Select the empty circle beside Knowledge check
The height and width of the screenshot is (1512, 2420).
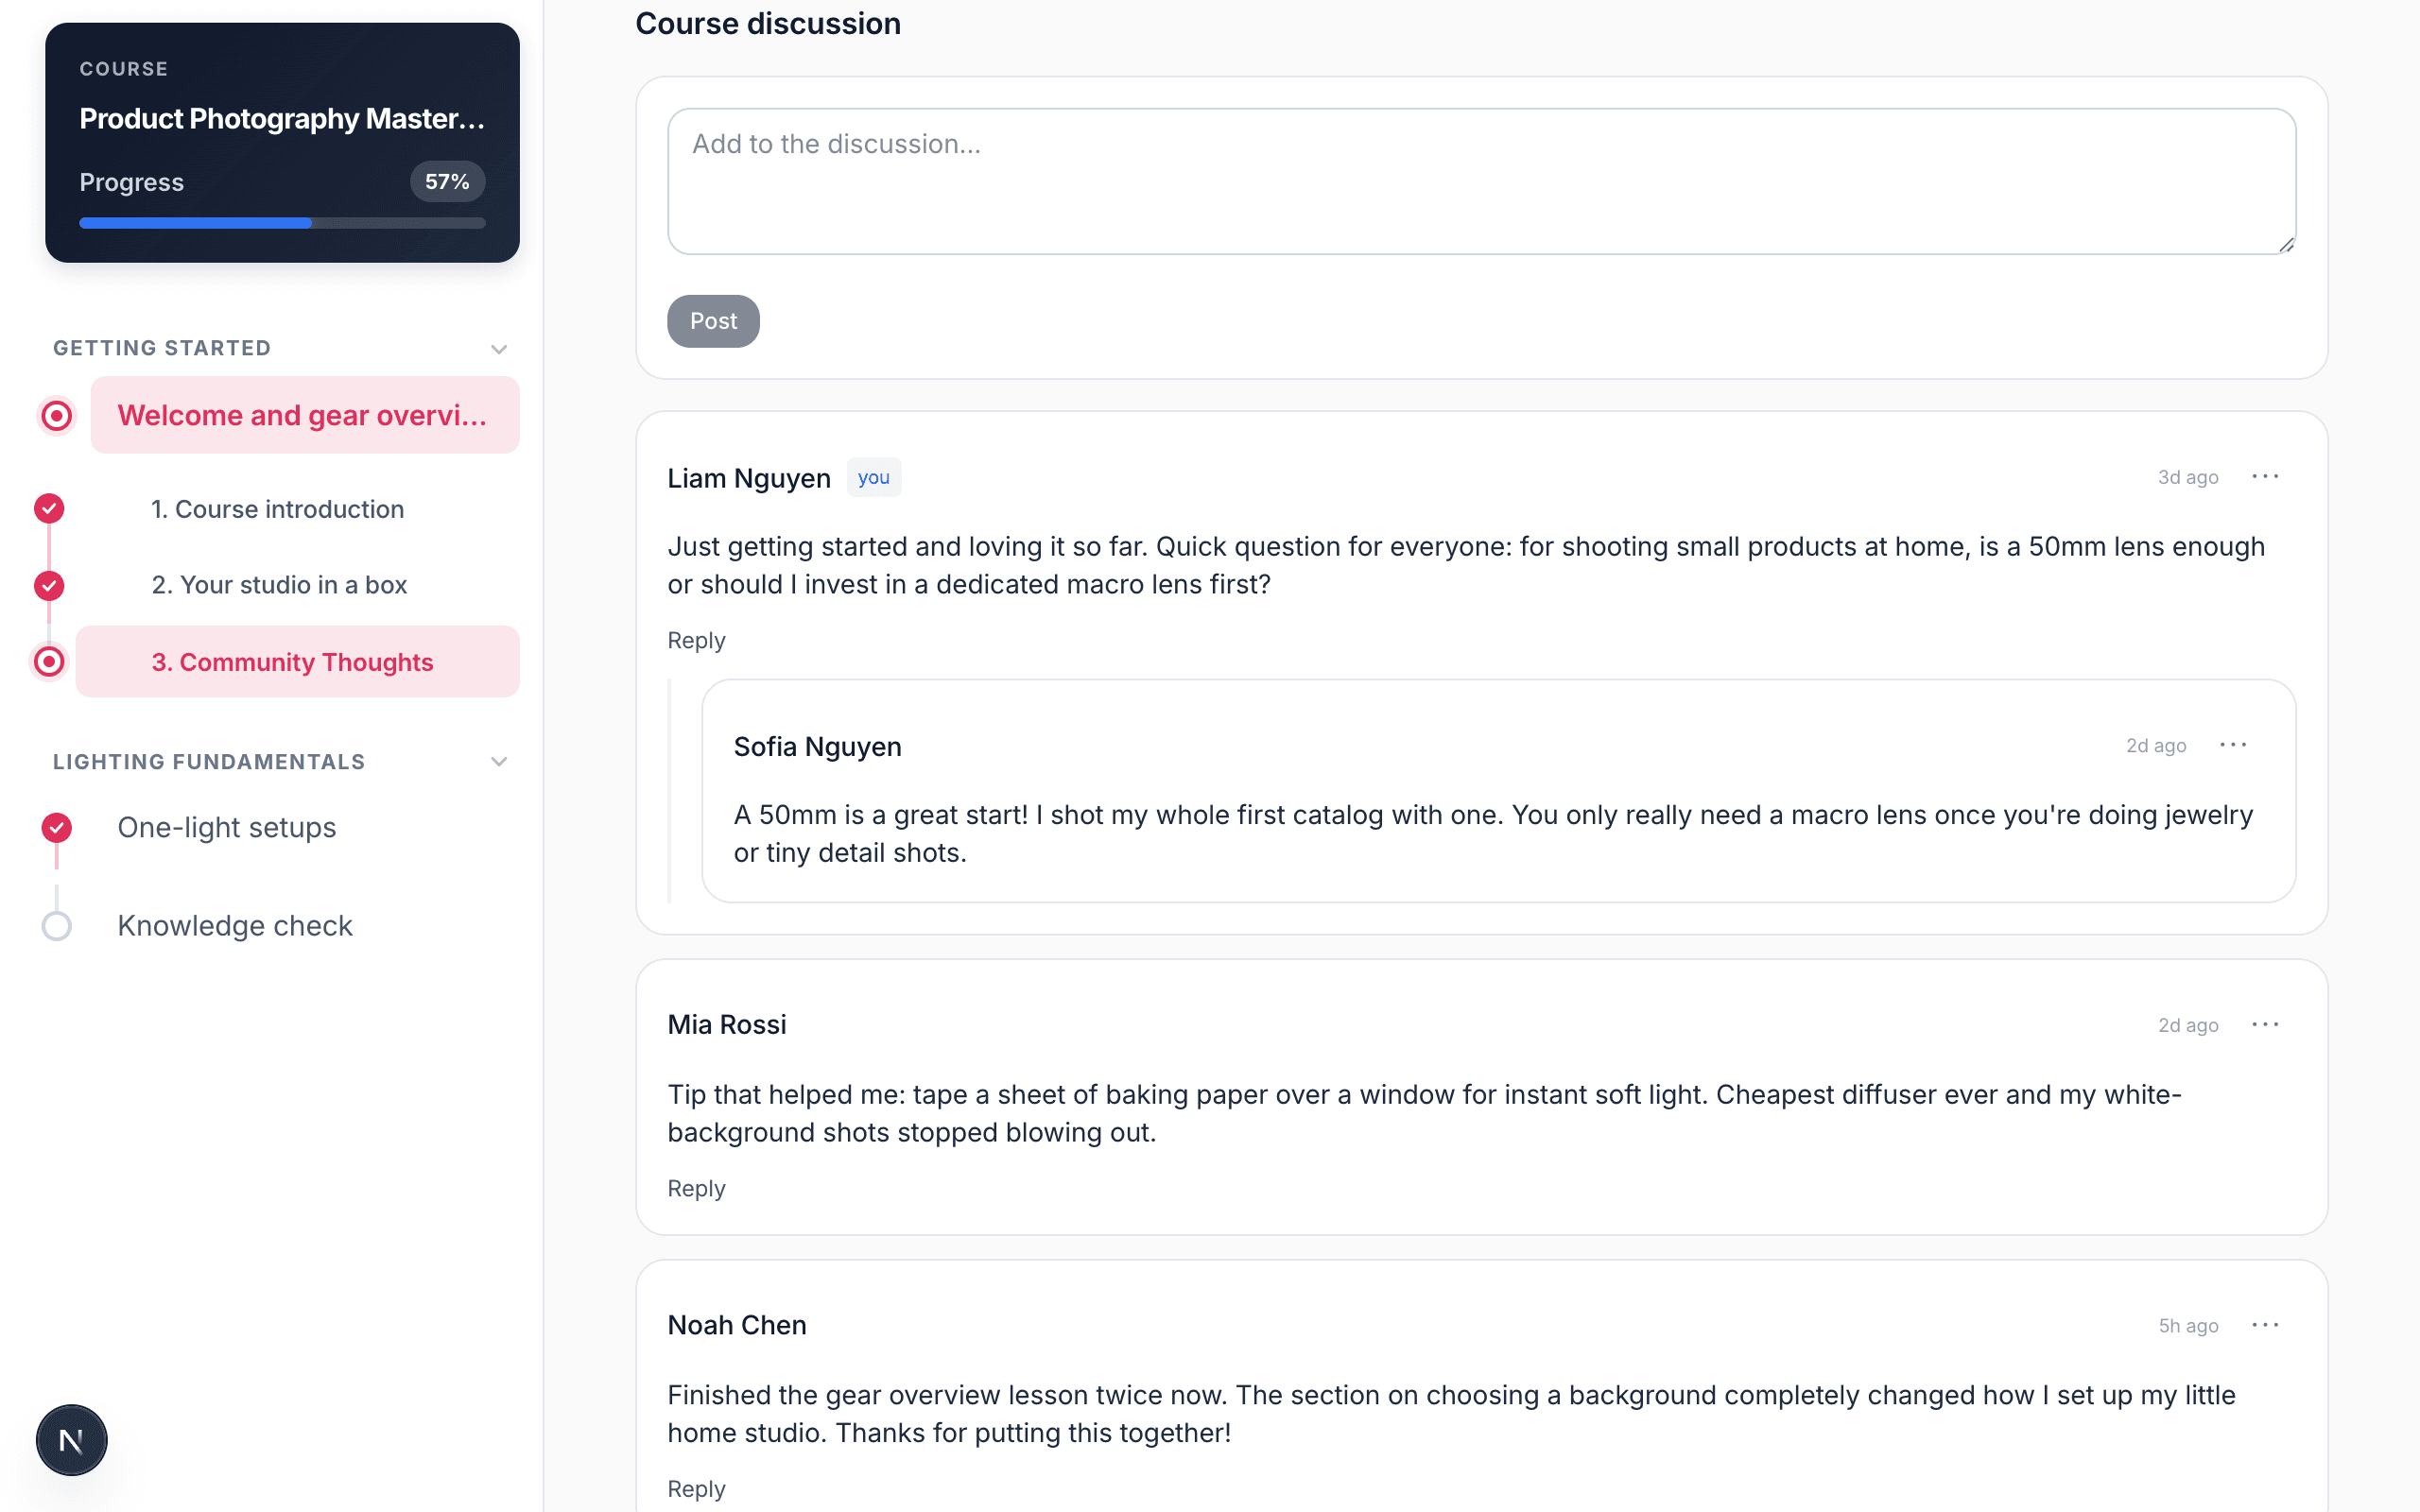(x=57, y=926)
